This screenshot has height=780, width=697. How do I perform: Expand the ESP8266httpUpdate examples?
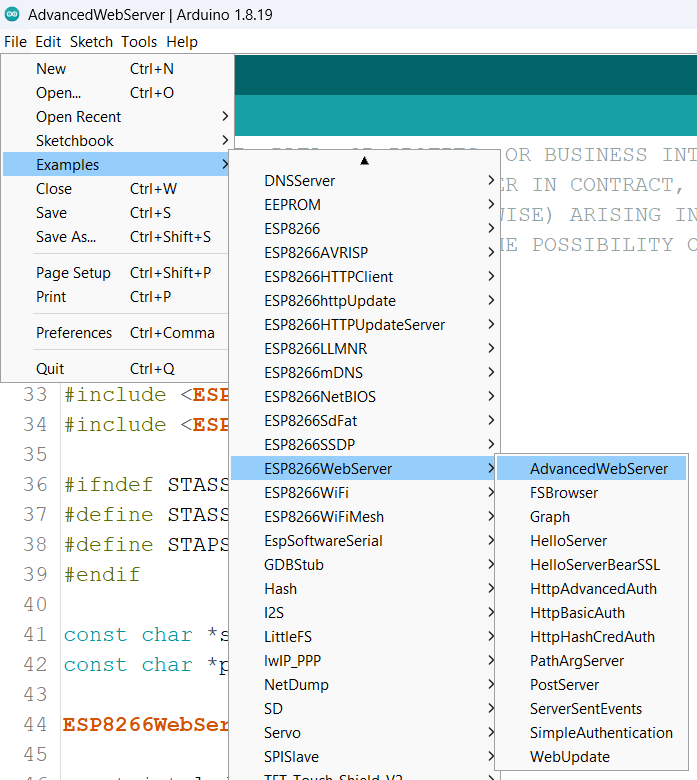pos(364,300)
